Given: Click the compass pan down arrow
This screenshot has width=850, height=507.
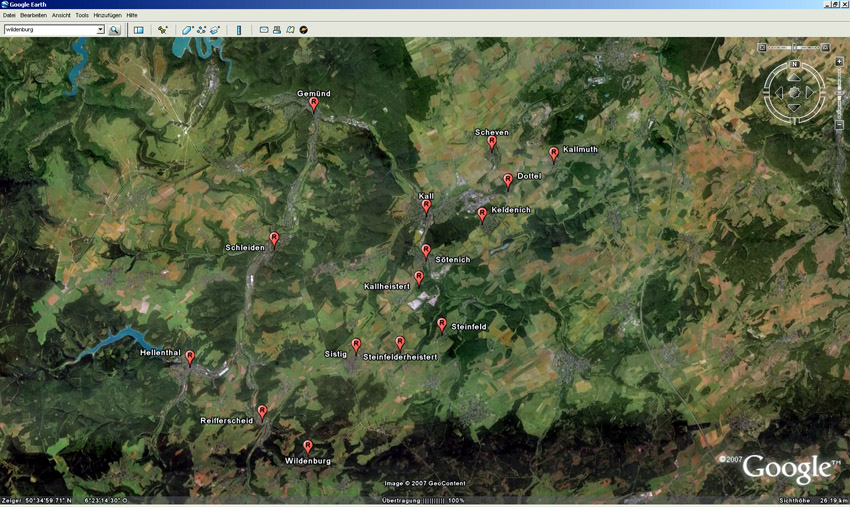Looking at the screenshot, I should click(794, 107).
